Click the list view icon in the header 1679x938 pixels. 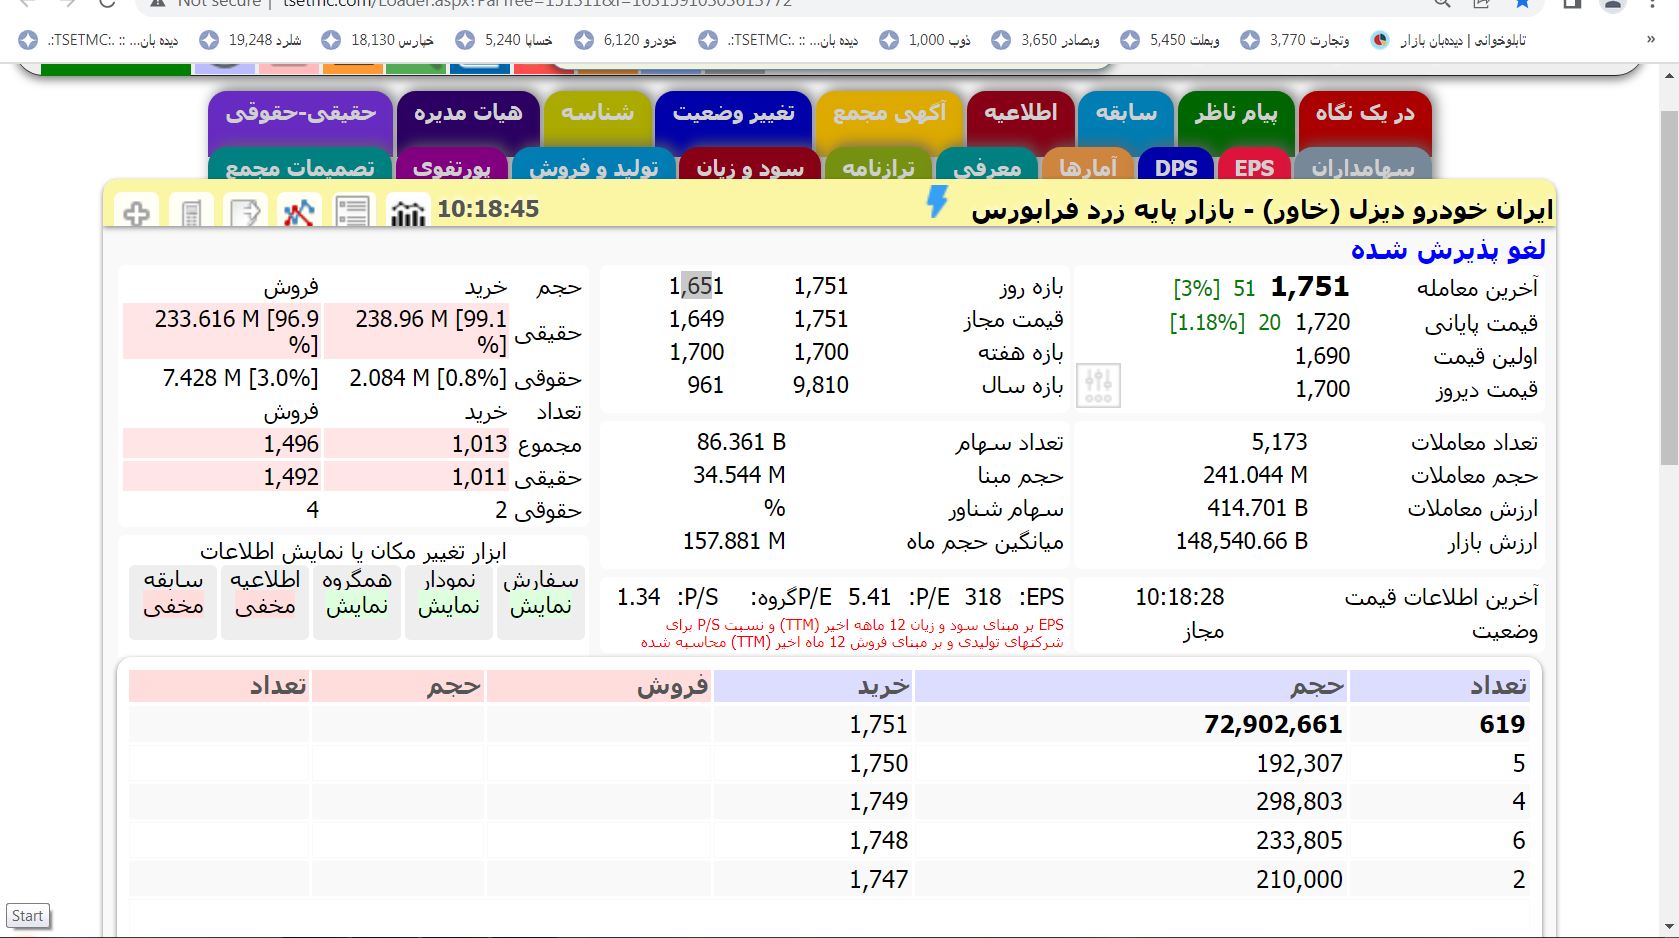pyautogui.click(x=352, y=212)
